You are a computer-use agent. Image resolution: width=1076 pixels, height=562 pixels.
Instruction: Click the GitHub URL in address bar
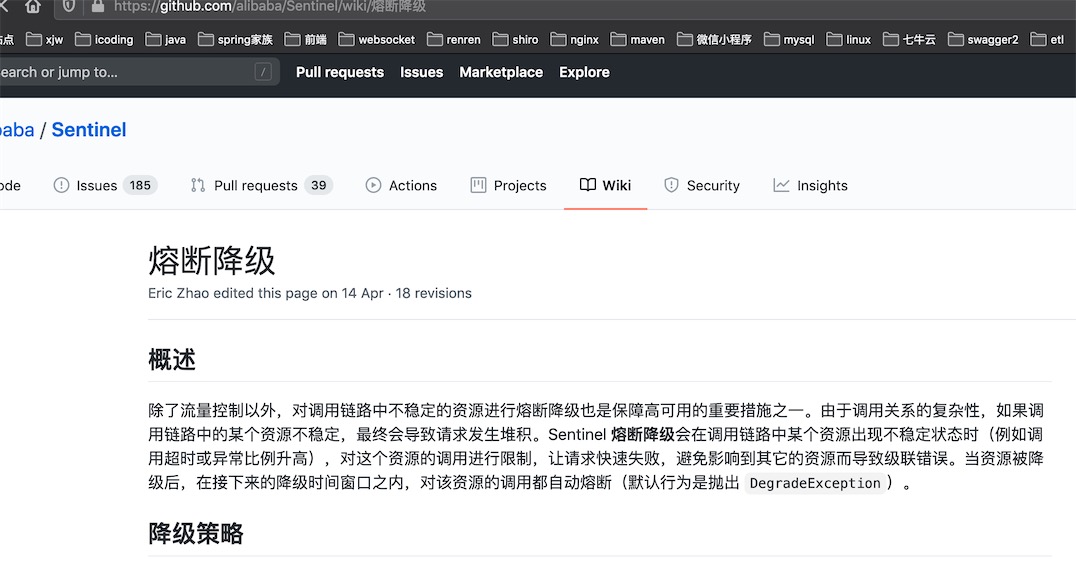pos(270,6)
